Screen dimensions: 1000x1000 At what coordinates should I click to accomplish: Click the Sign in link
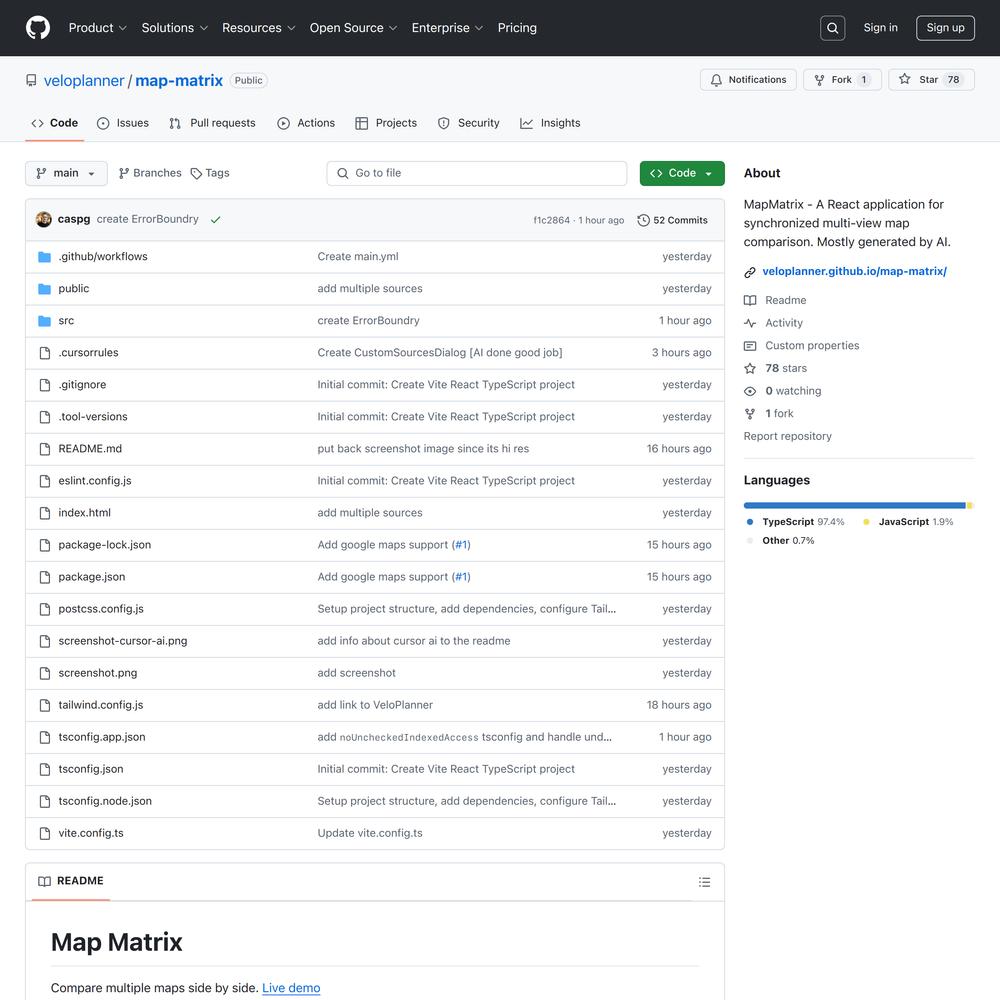click(x=880, y=28)
